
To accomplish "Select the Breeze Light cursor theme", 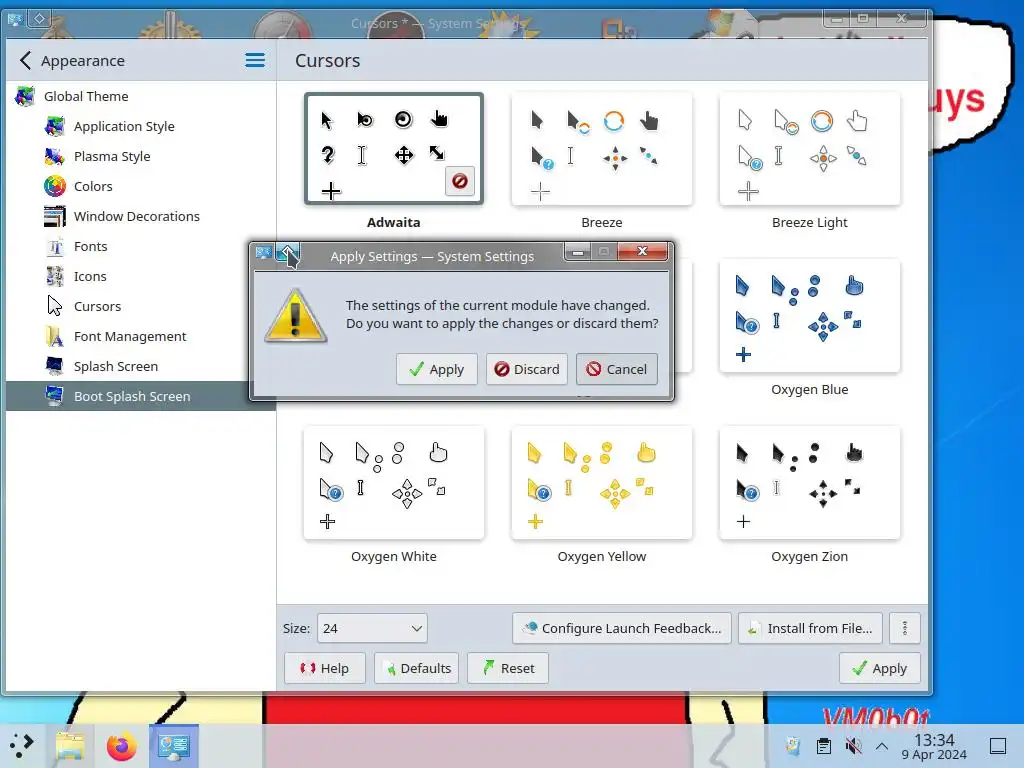I will [x=810, y=149].
